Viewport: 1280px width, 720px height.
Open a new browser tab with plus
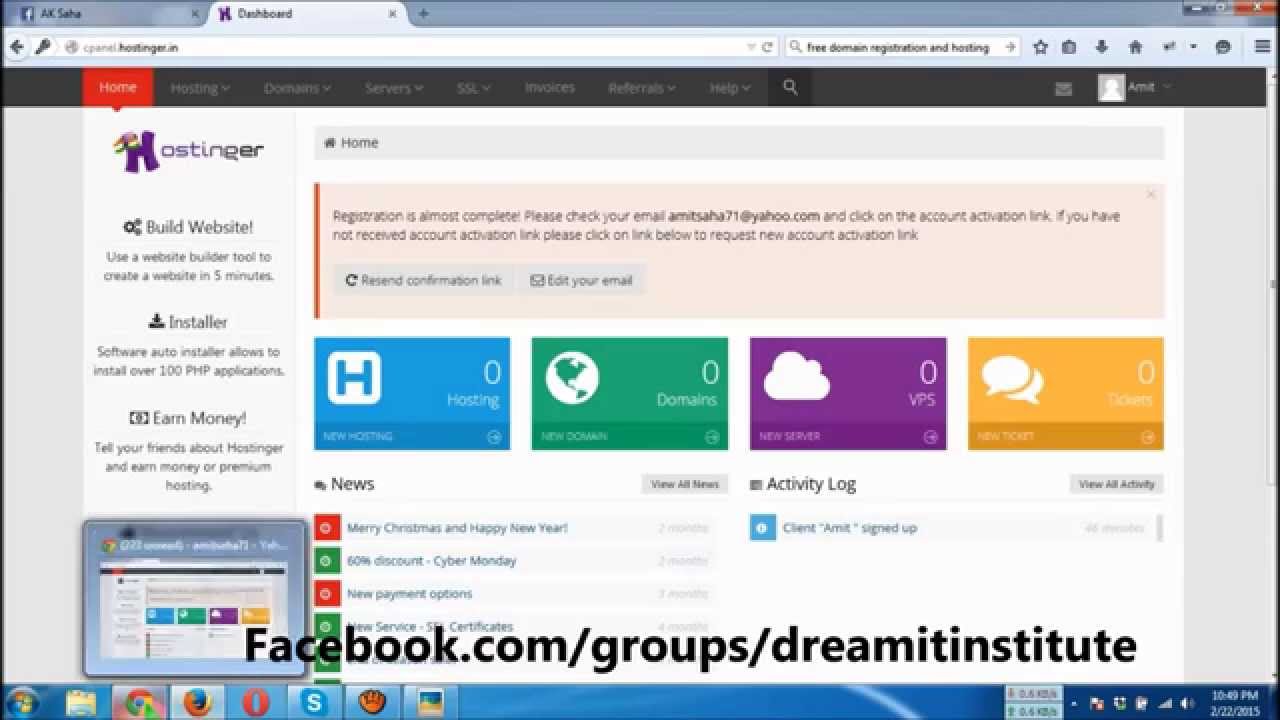[x=423, y=14]
